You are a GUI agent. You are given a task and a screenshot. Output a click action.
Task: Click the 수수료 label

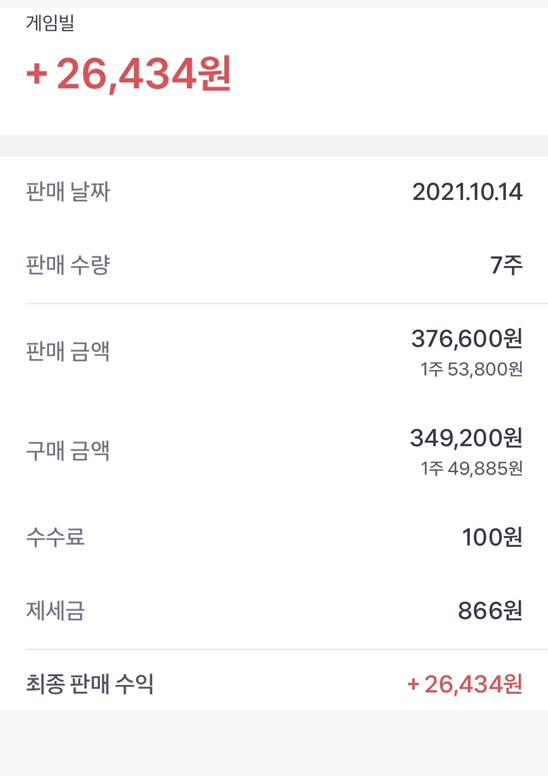(55, 537)
